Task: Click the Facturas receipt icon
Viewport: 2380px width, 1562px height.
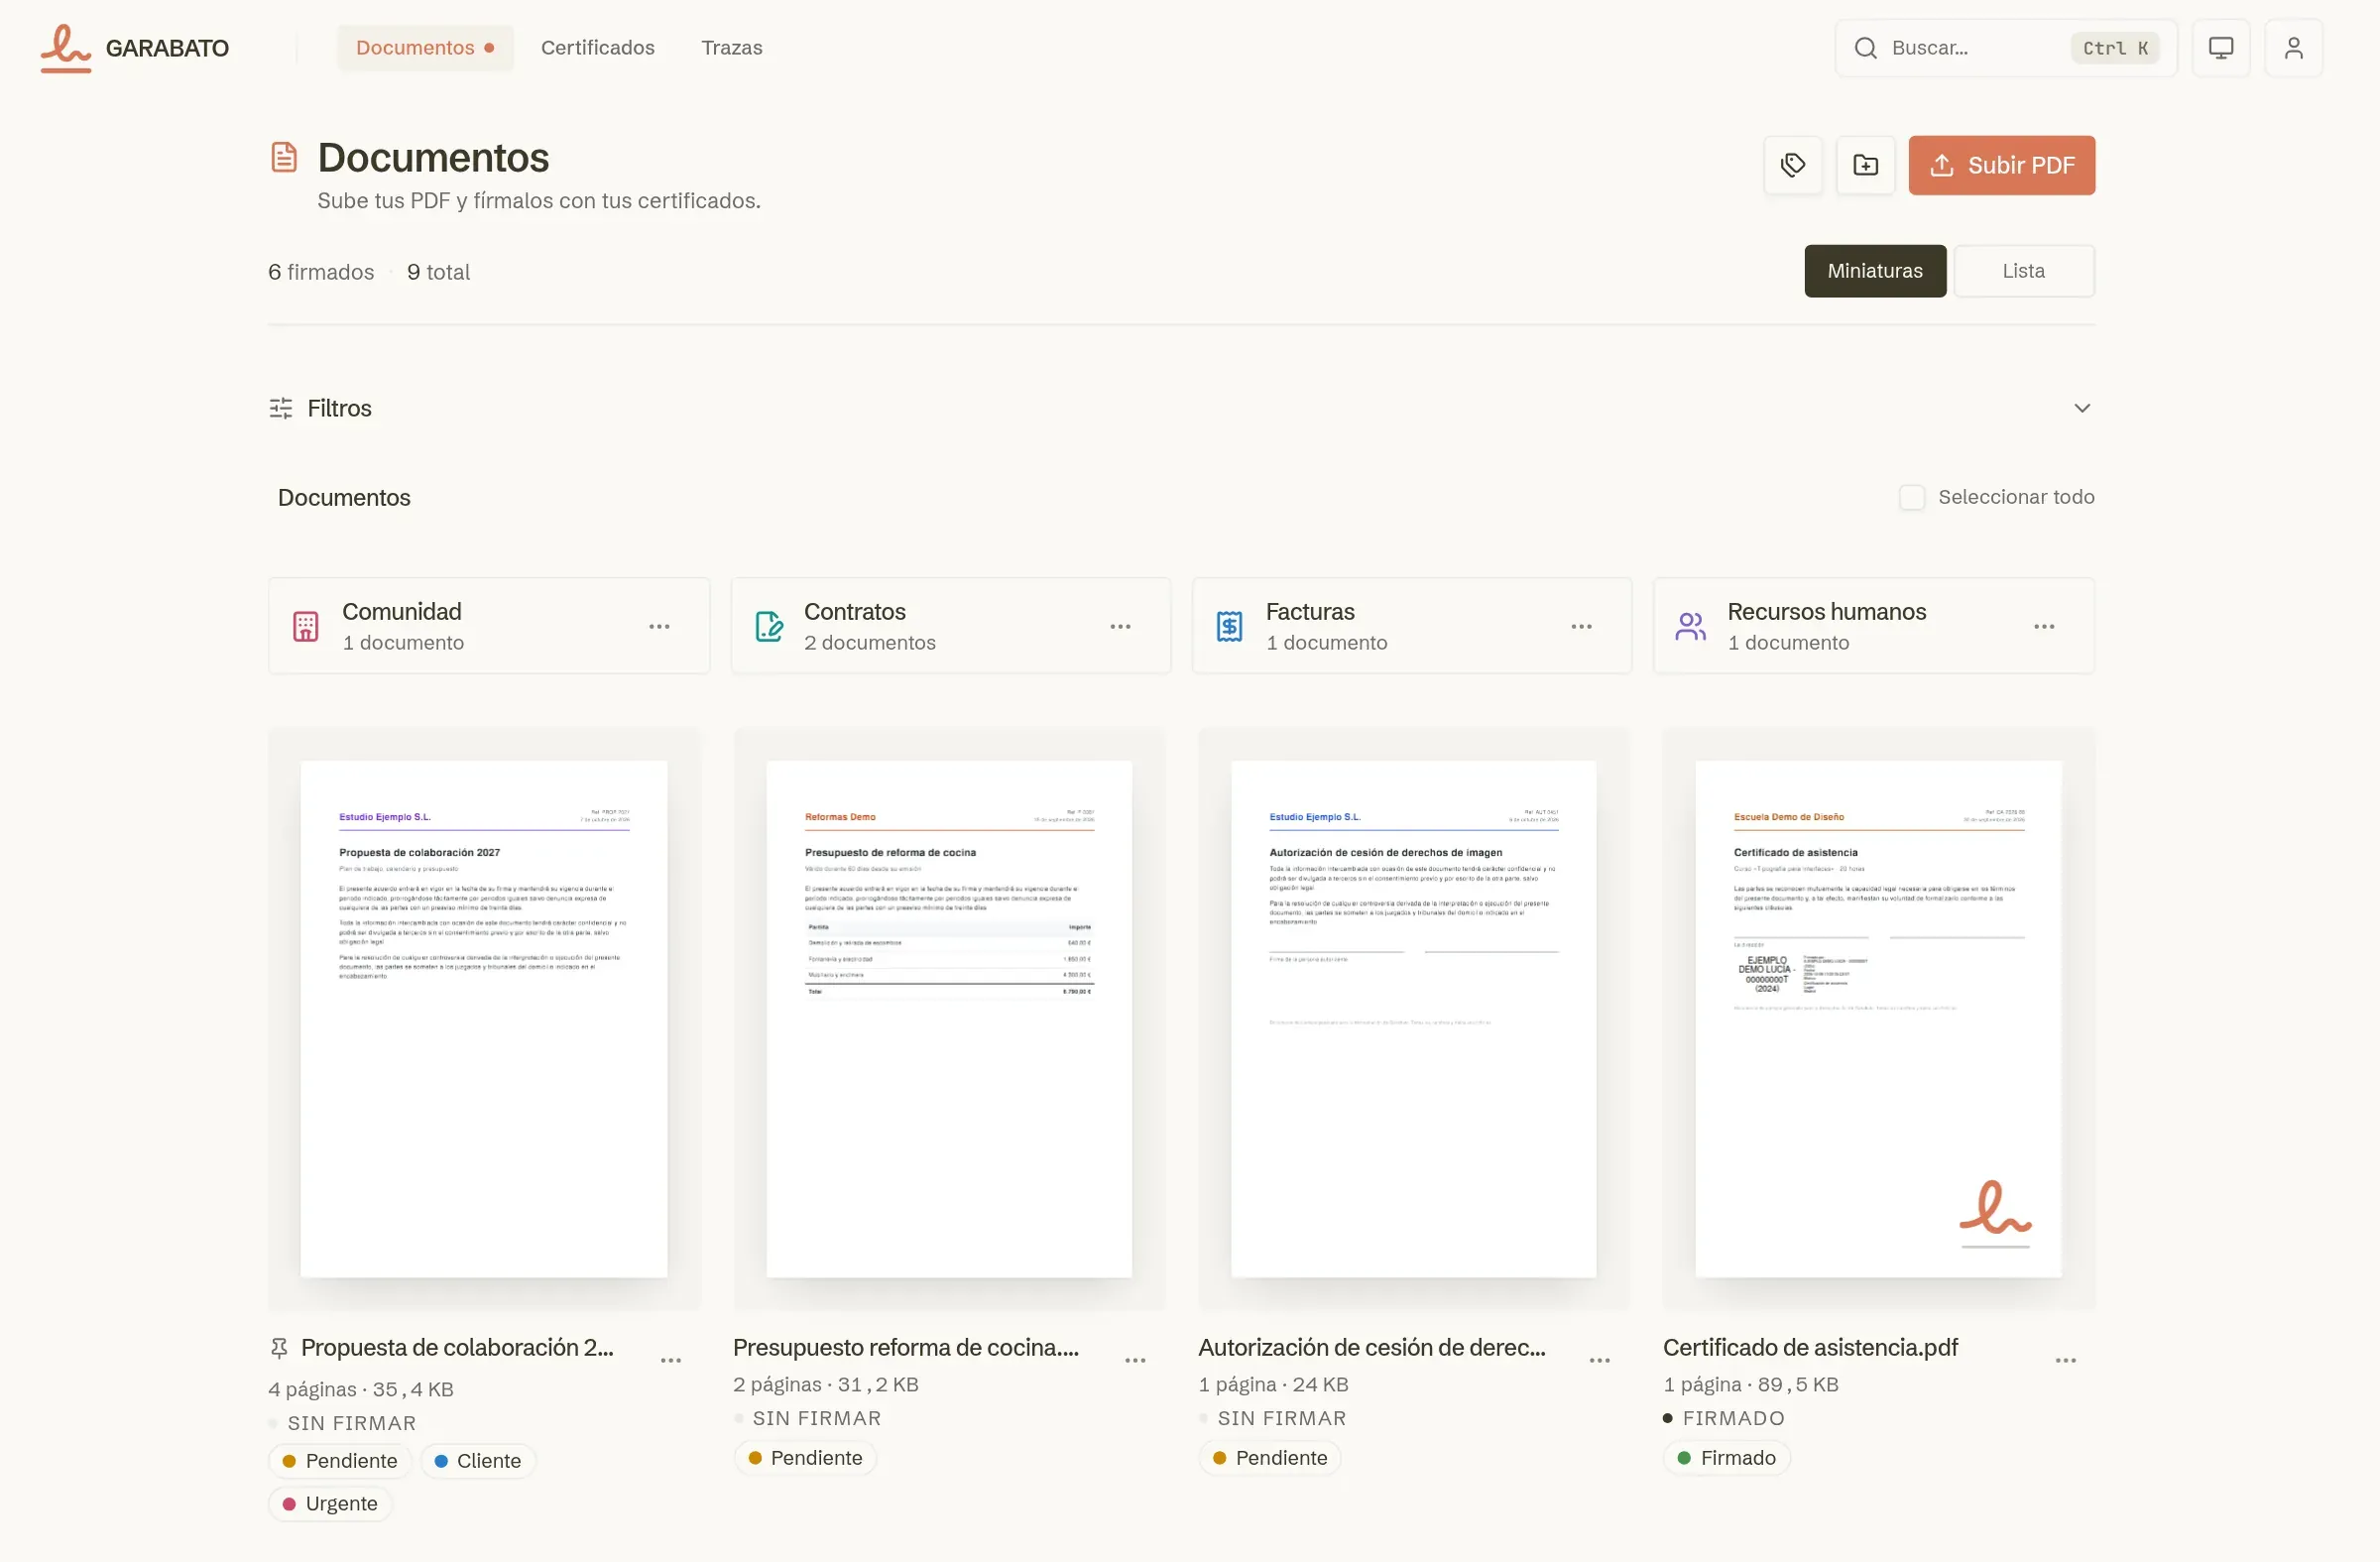Action: (1230, 626)
